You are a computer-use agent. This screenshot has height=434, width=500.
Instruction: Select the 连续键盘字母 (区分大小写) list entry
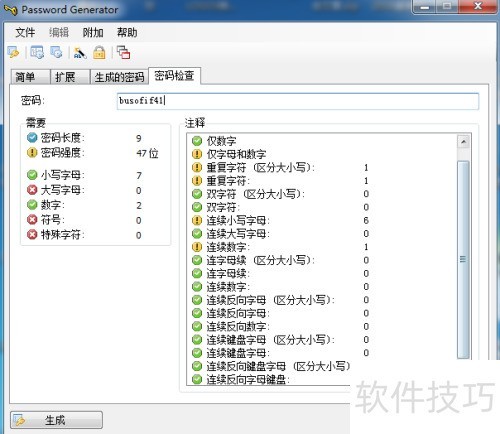pos(270,339)
